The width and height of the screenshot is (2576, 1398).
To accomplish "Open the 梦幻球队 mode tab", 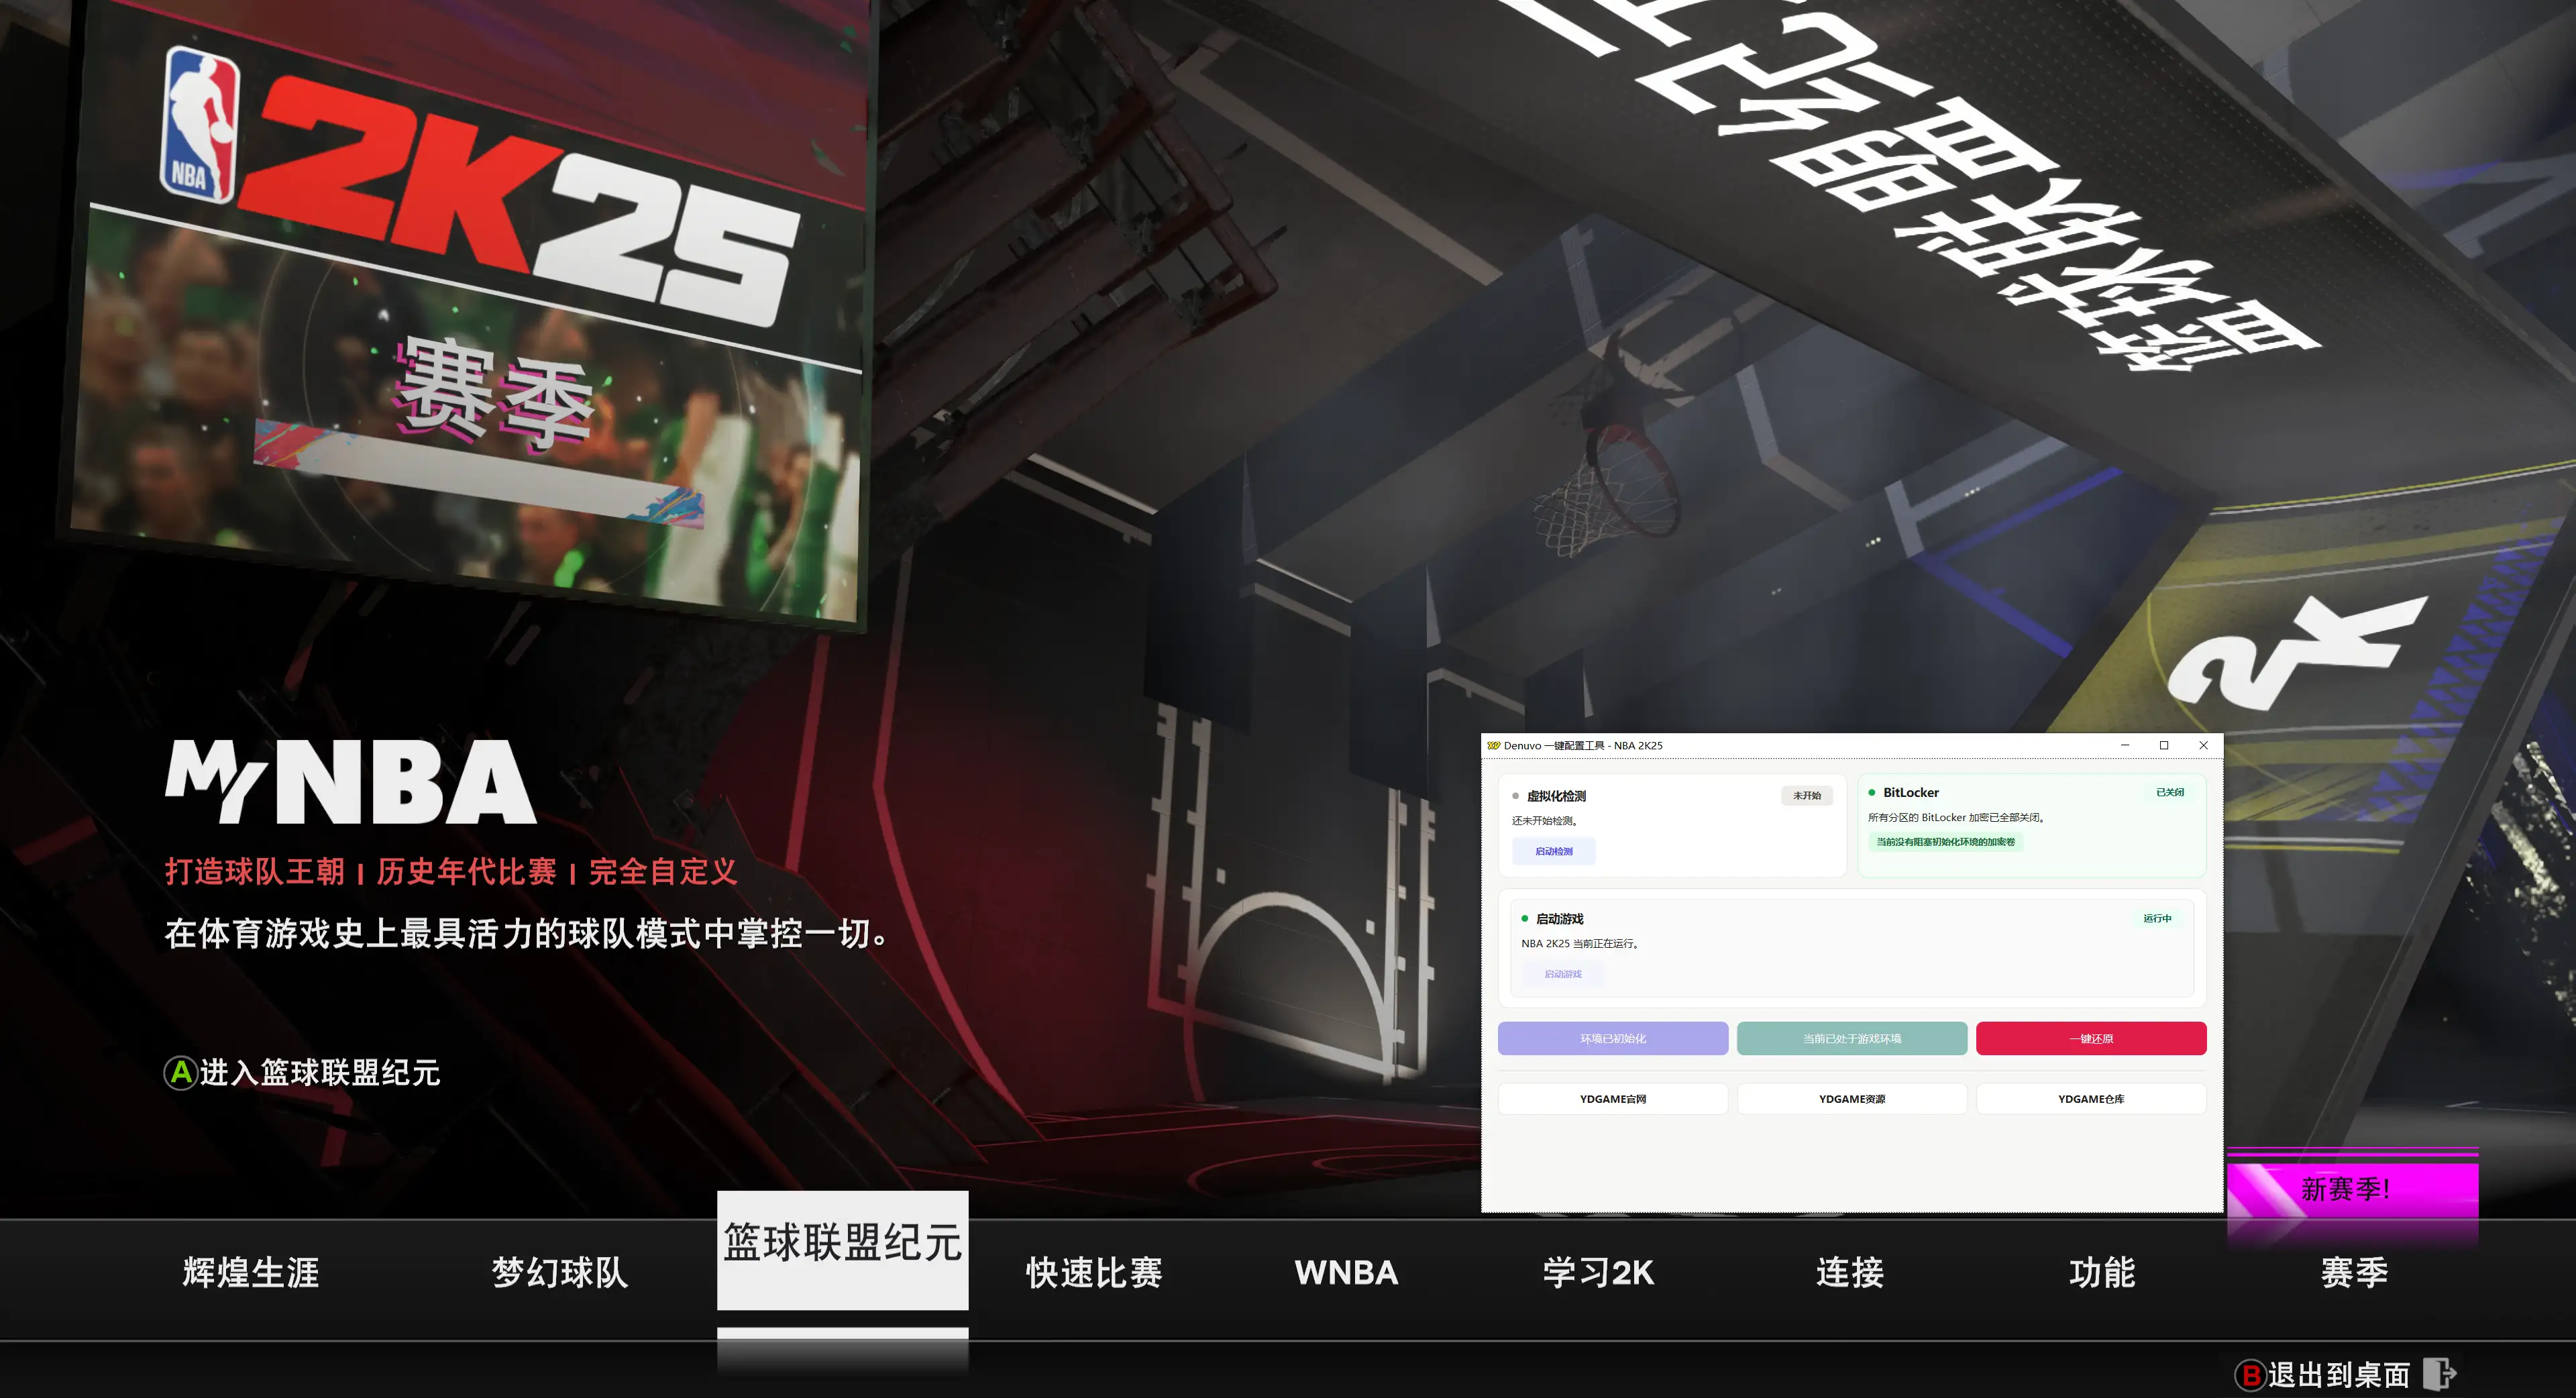I will pyautogui.click(x=560, y=1273).
